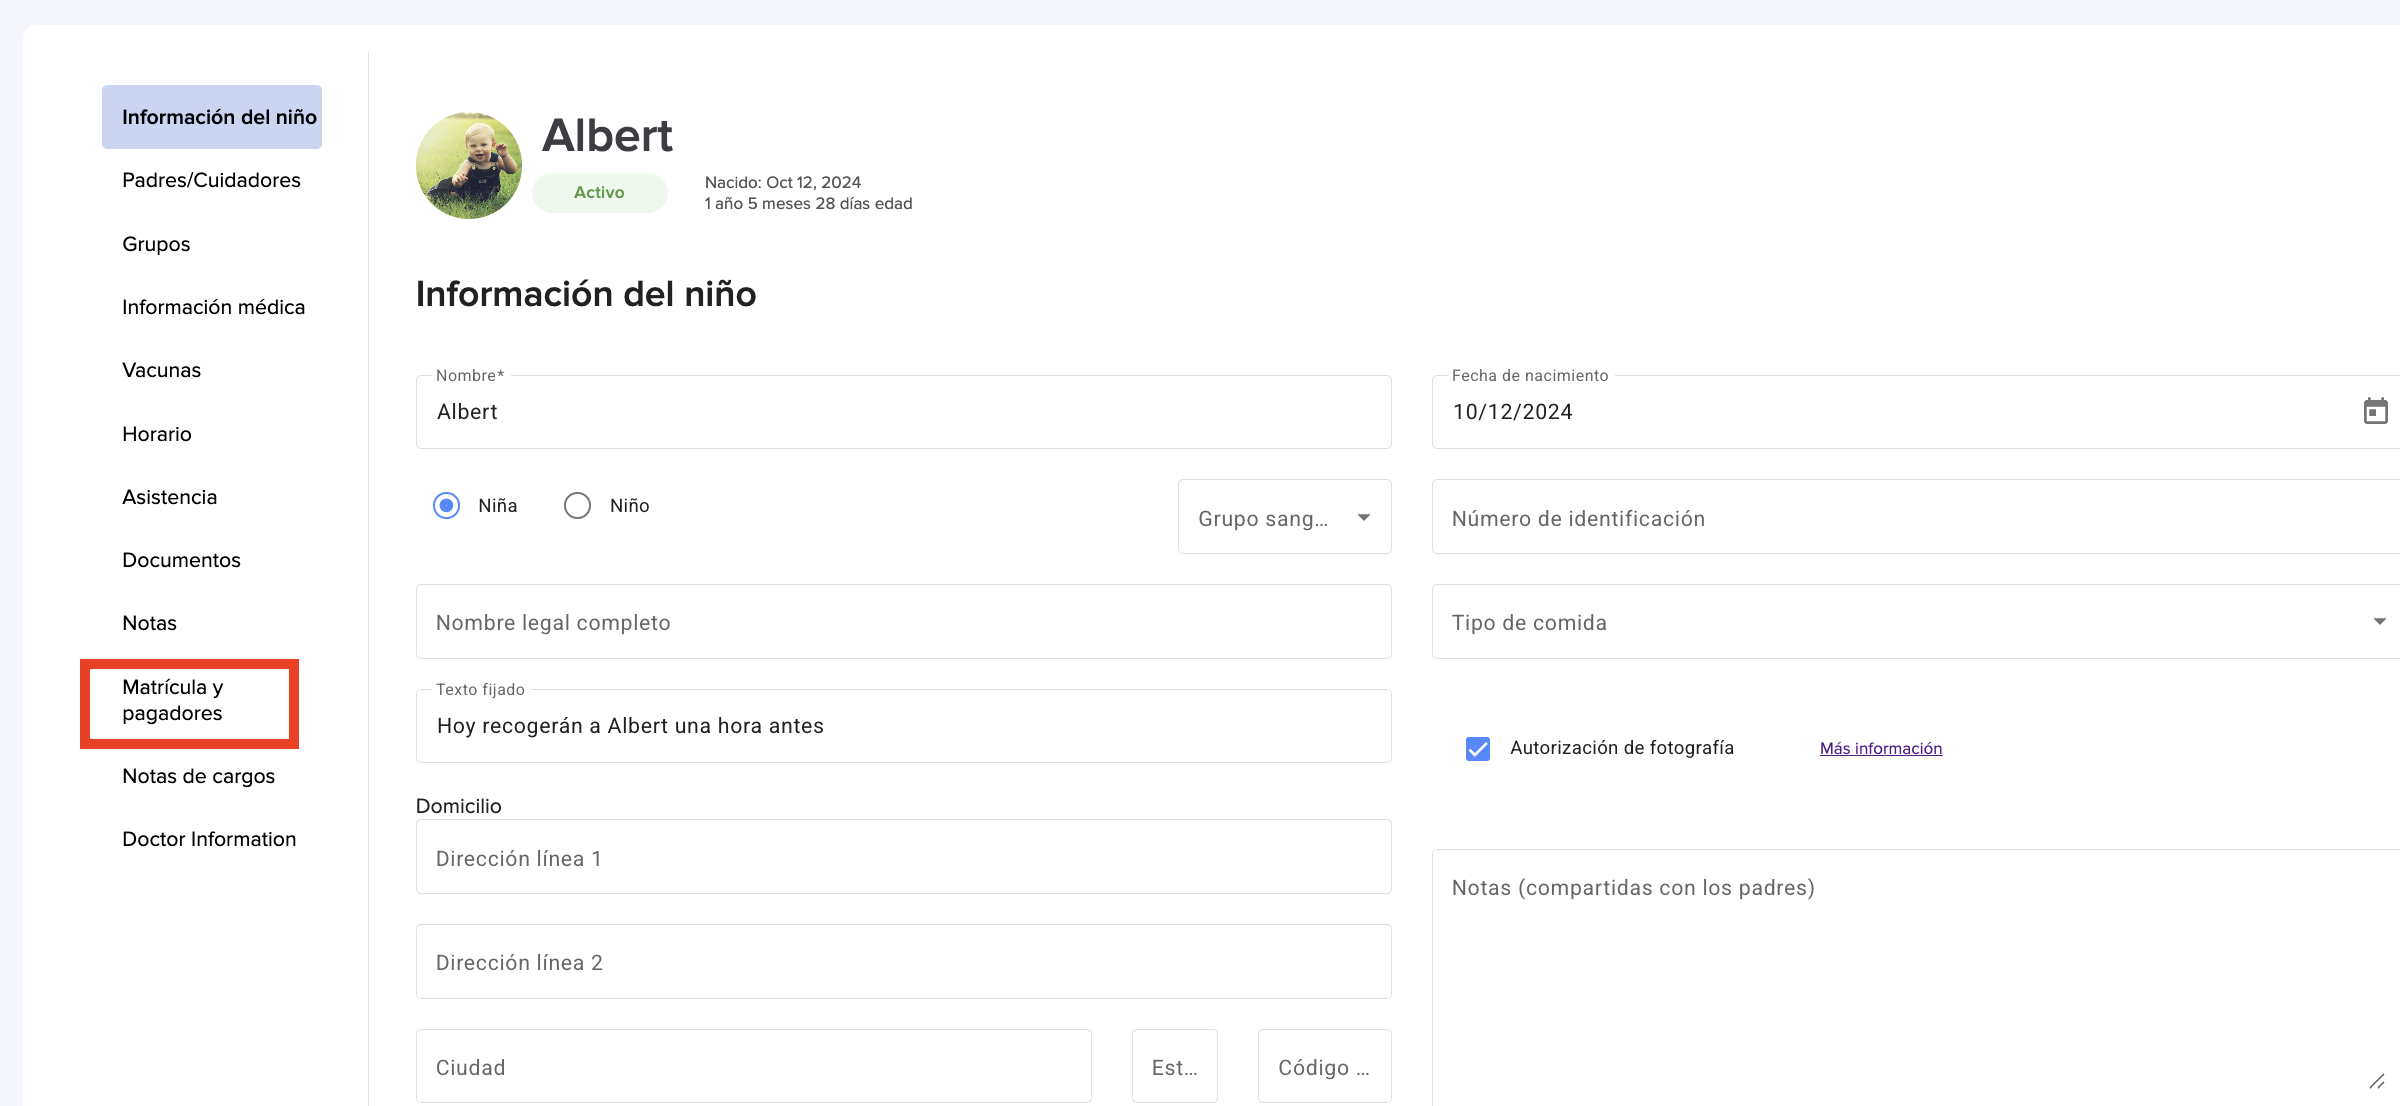Click the calendar icon in birth date field

pos(2375,411)
